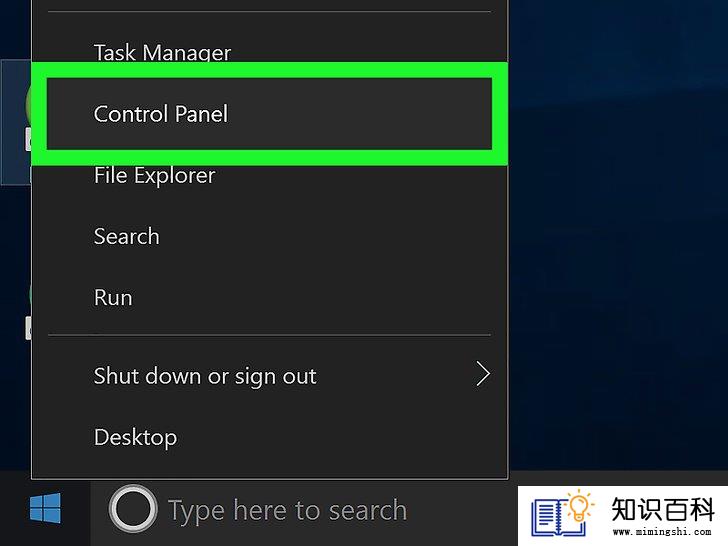
Task: Click the Cortana circle icon
Action: click(x=133, y=509)
